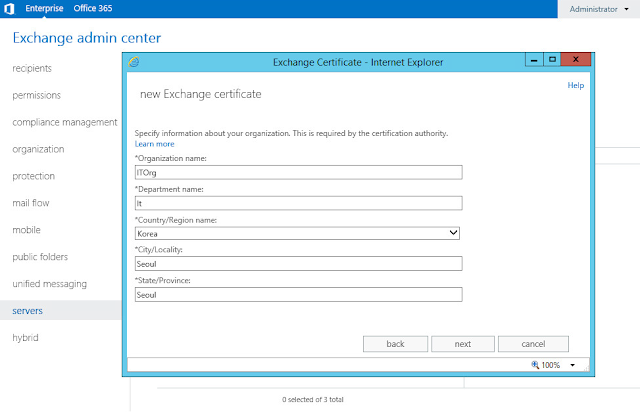Close the Exchange Certificate window
Image resolution: width=640 pixels, height=412 pixels.
click(x=576, y=60)
